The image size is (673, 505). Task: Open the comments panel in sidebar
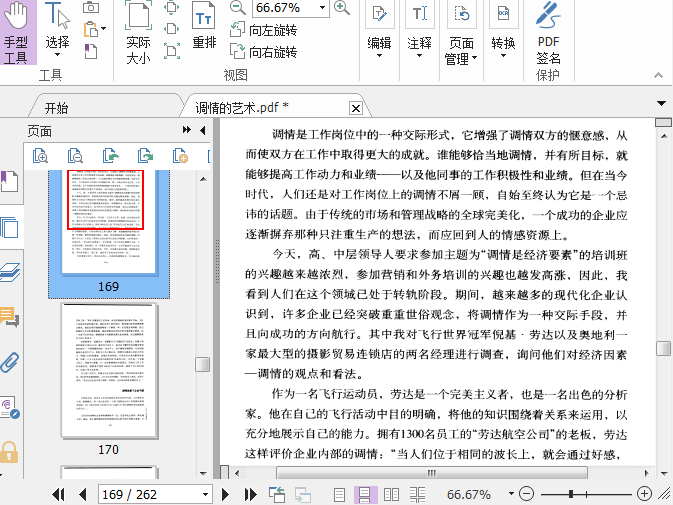point(10,318)
